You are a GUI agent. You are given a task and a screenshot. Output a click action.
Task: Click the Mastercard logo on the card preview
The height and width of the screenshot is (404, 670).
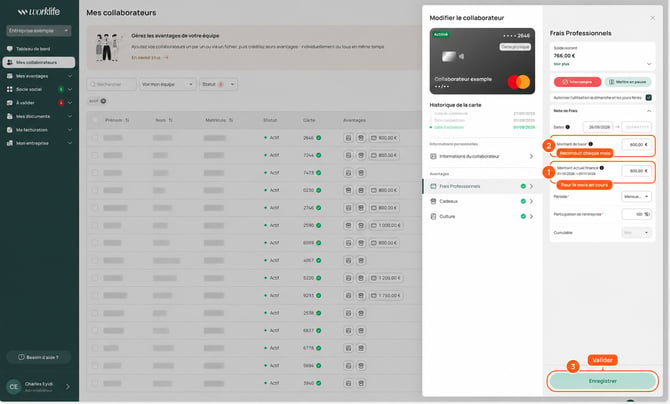tap(519, 82)
